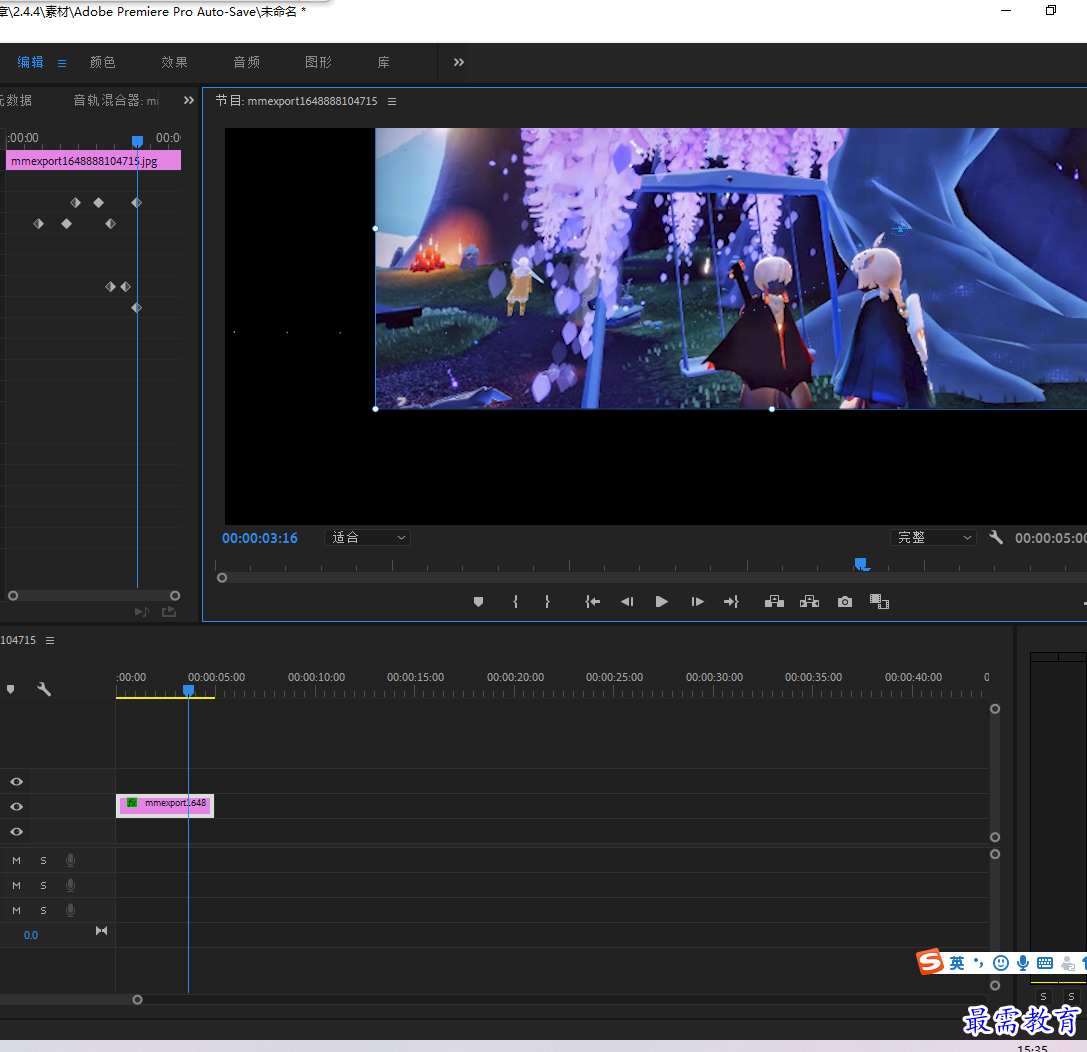Mark Out point brace button
Screen dimensions: 1087x1052
548,602
